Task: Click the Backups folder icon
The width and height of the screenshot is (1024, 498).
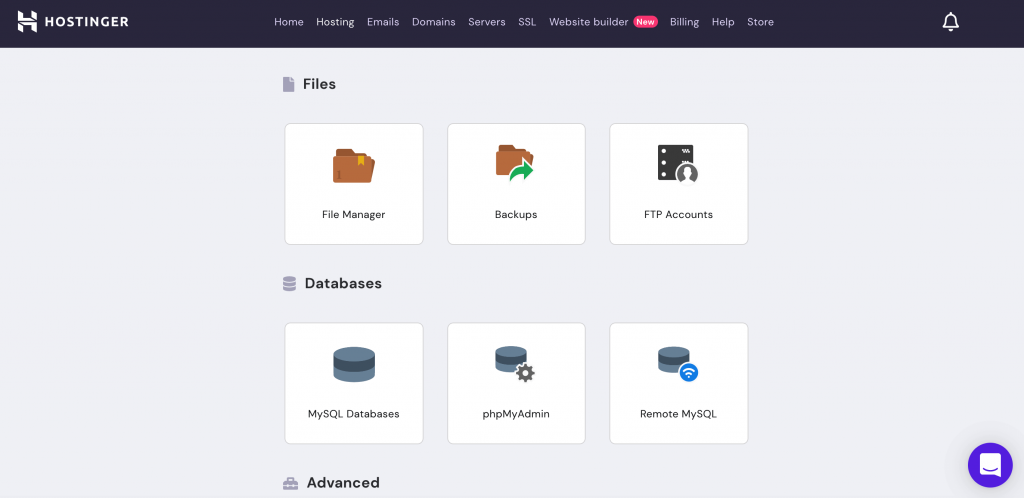Action: click(515, 163)
